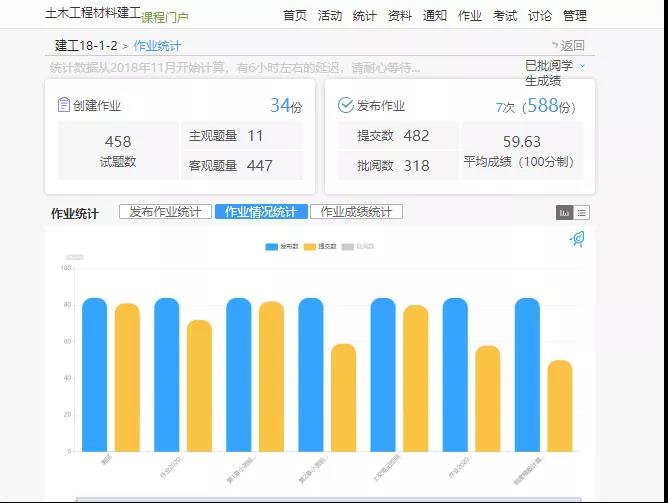Select the 作业情况统计 tab
This screenshot has height=503, width=668.
pyautogui.click(x=260, y=212)
